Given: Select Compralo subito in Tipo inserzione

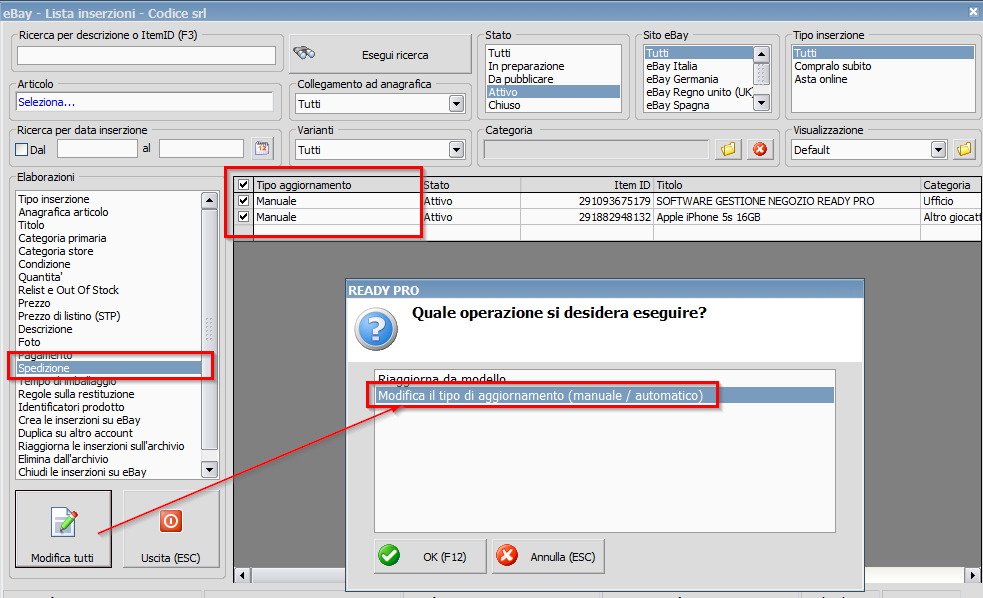Looking at the screenshot, I should [883, 66].
